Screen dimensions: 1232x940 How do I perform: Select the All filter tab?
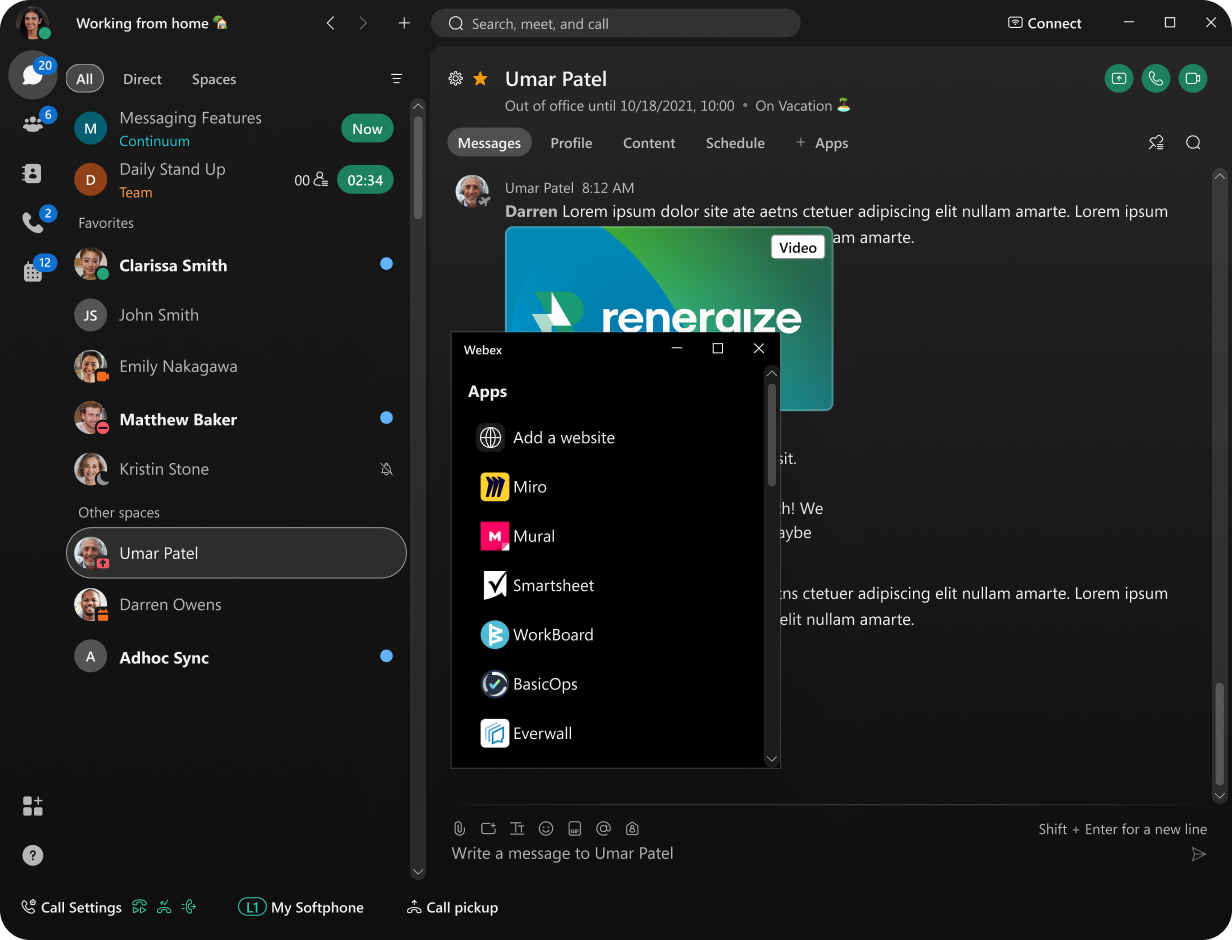pos(84,79)
